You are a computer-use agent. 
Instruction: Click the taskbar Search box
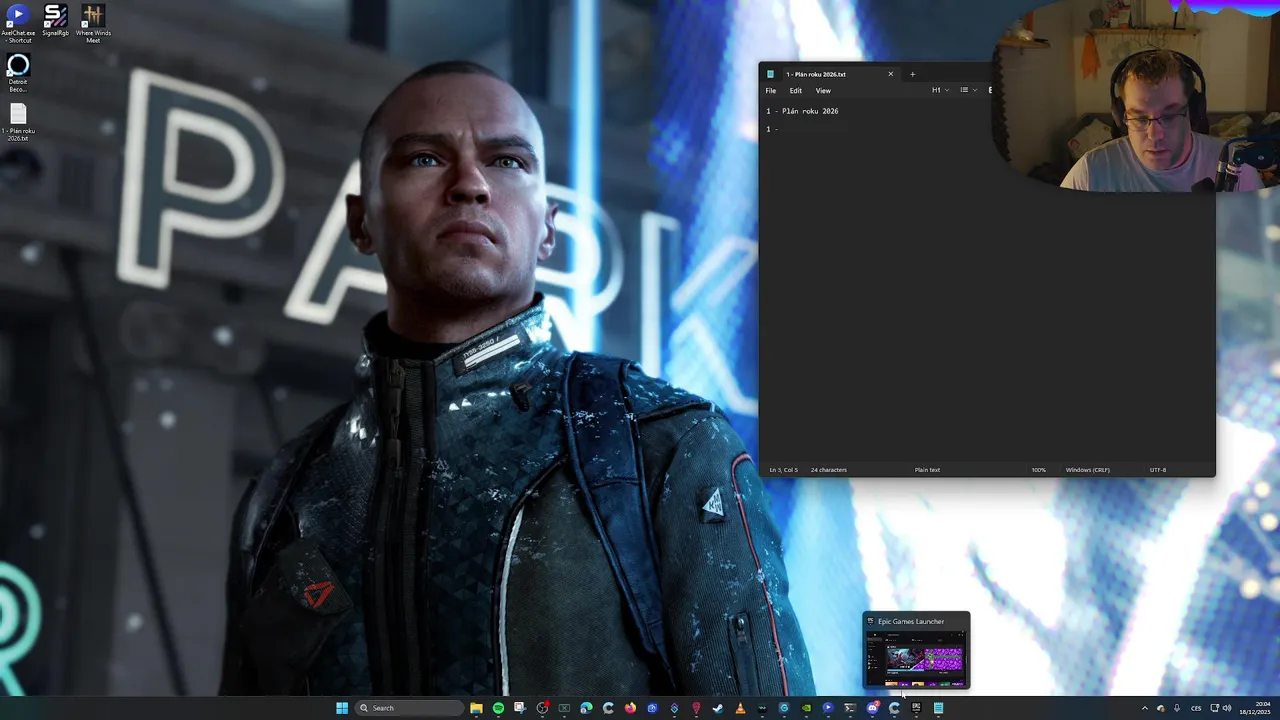pyautogui.click(x=409, y=708)
